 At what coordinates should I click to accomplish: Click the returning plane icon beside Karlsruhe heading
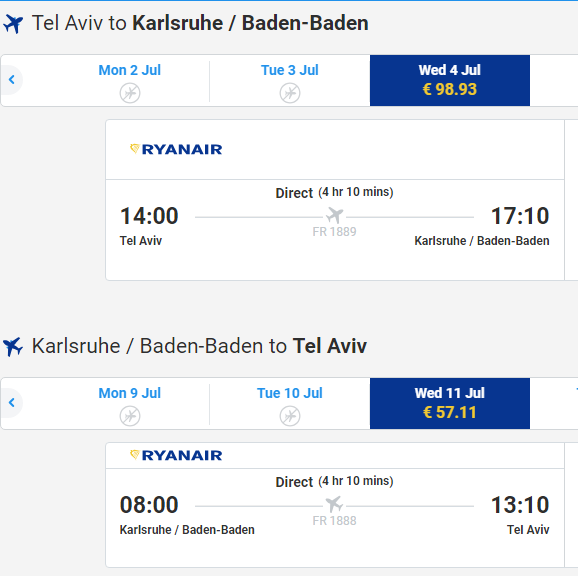[x=13, y=347]
